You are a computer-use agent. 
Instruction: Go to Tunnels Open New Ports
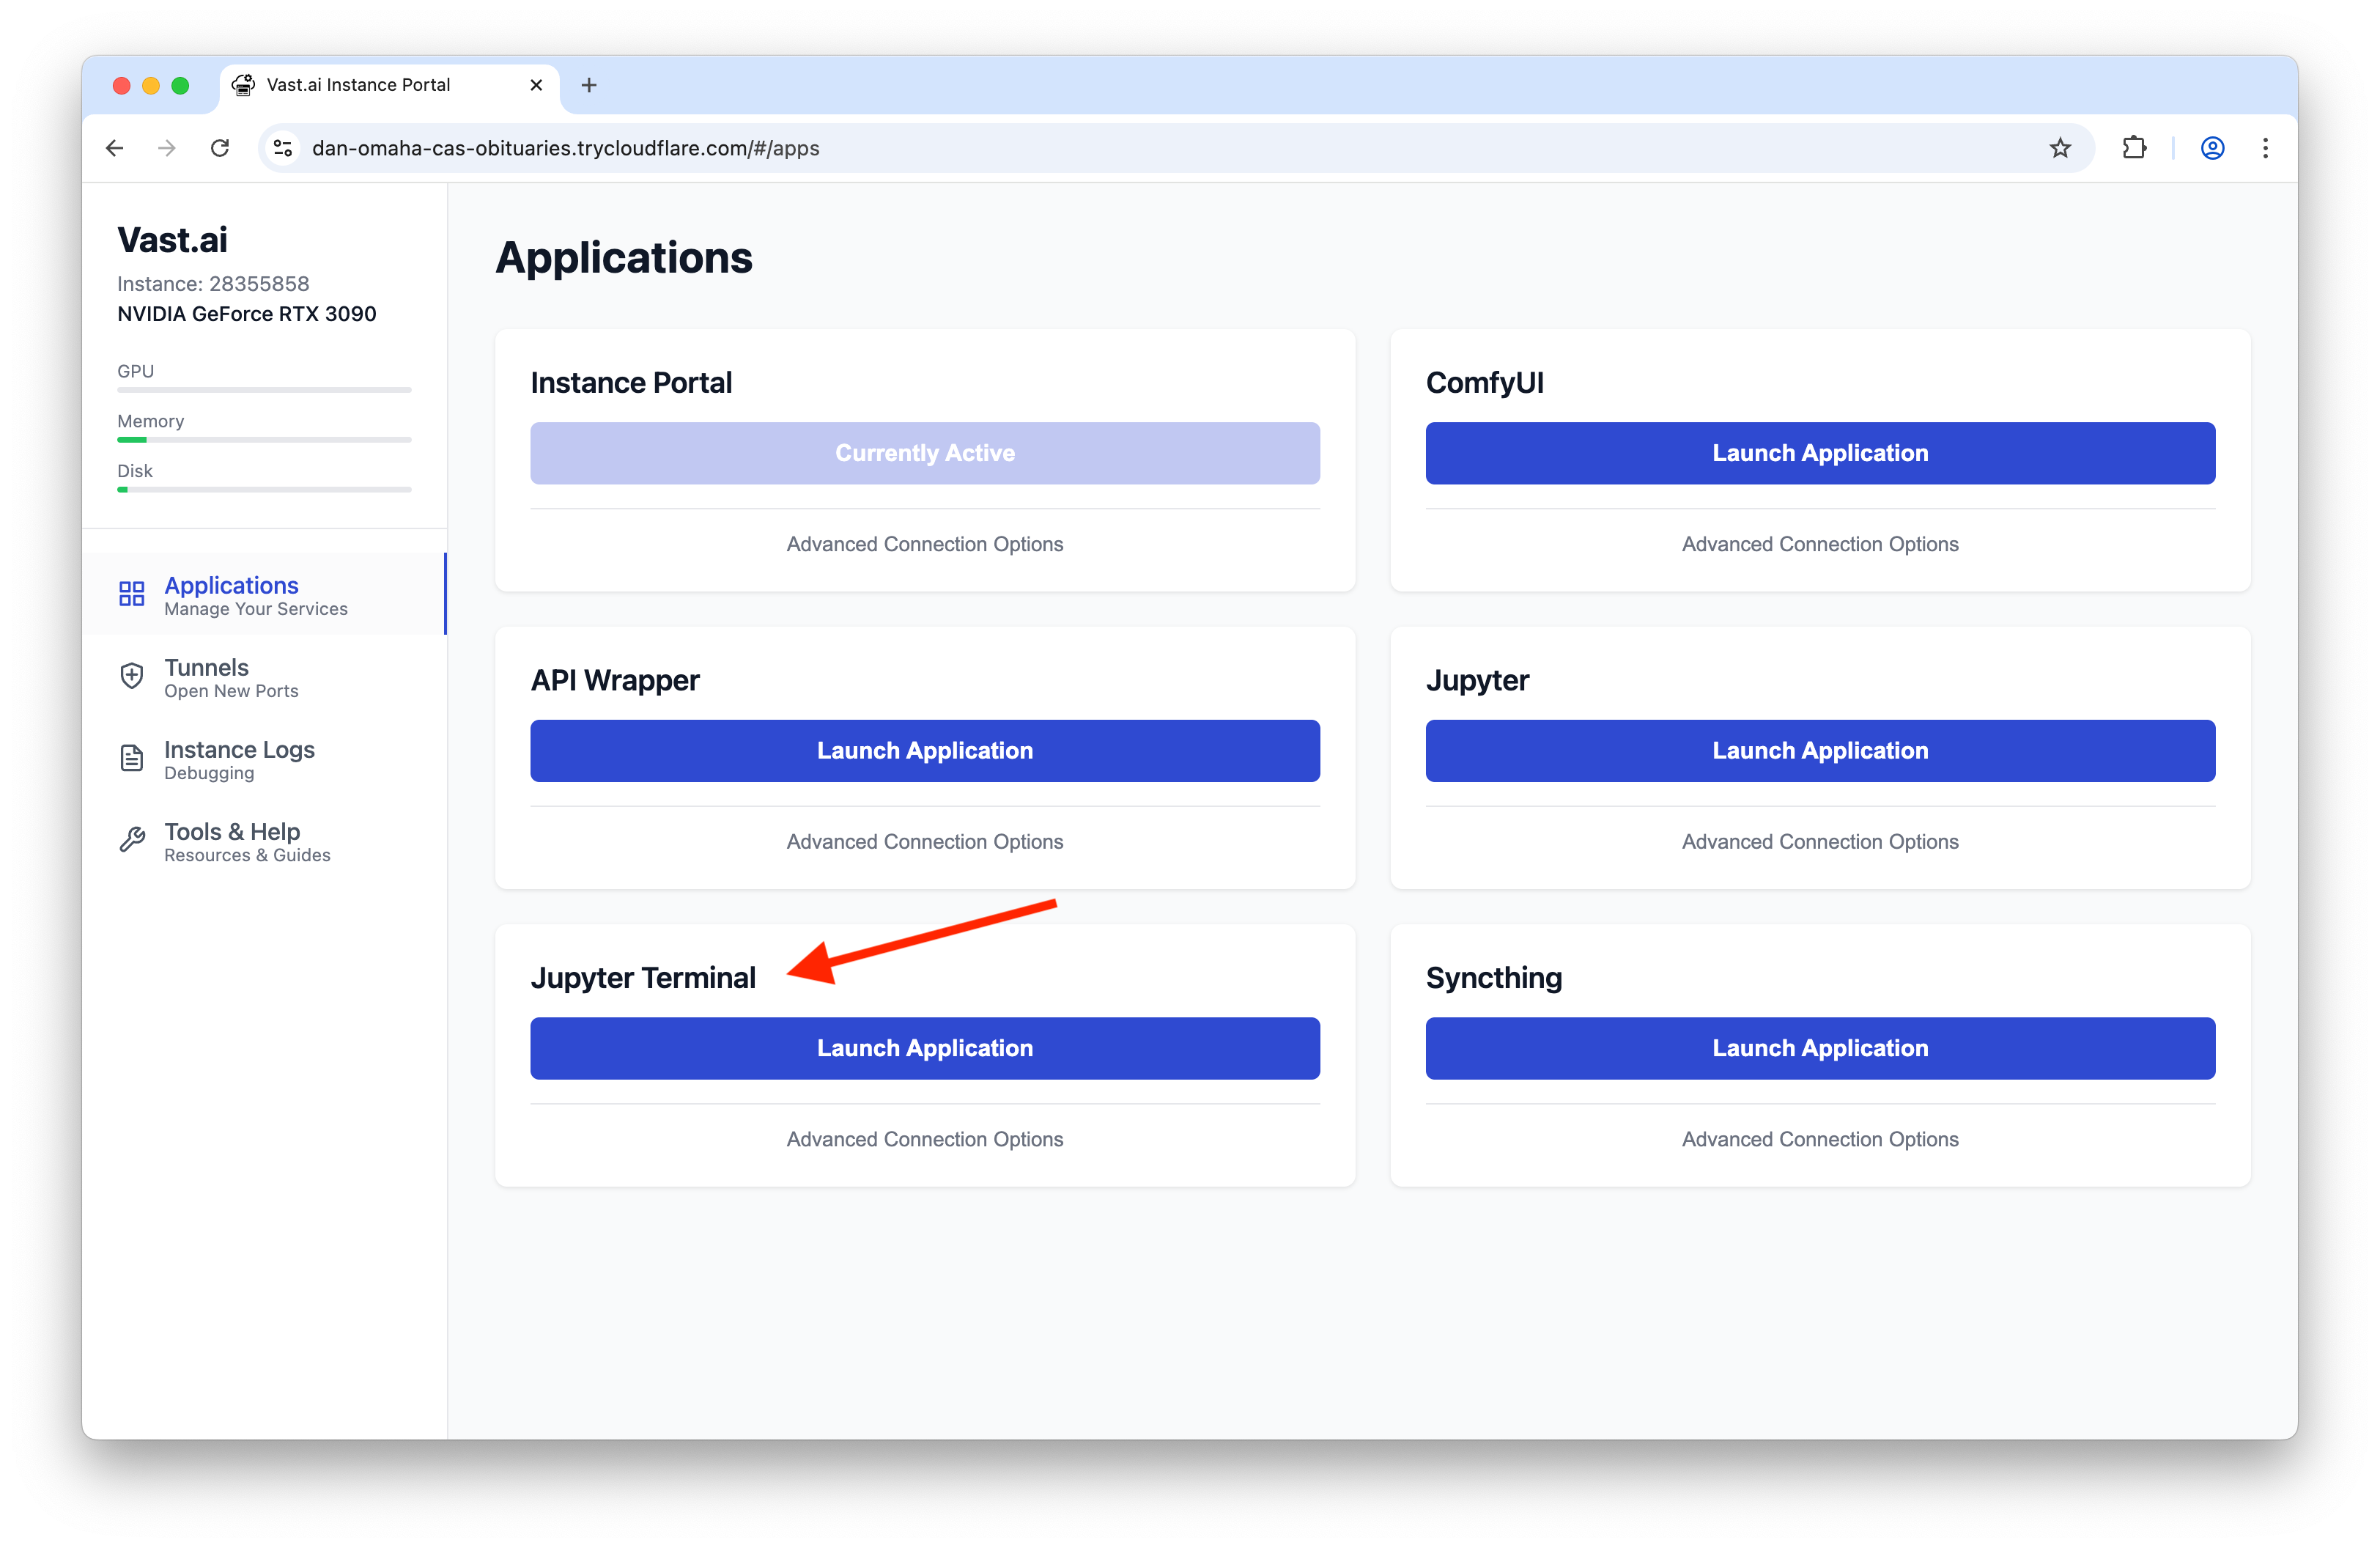[x=264, y=677]
